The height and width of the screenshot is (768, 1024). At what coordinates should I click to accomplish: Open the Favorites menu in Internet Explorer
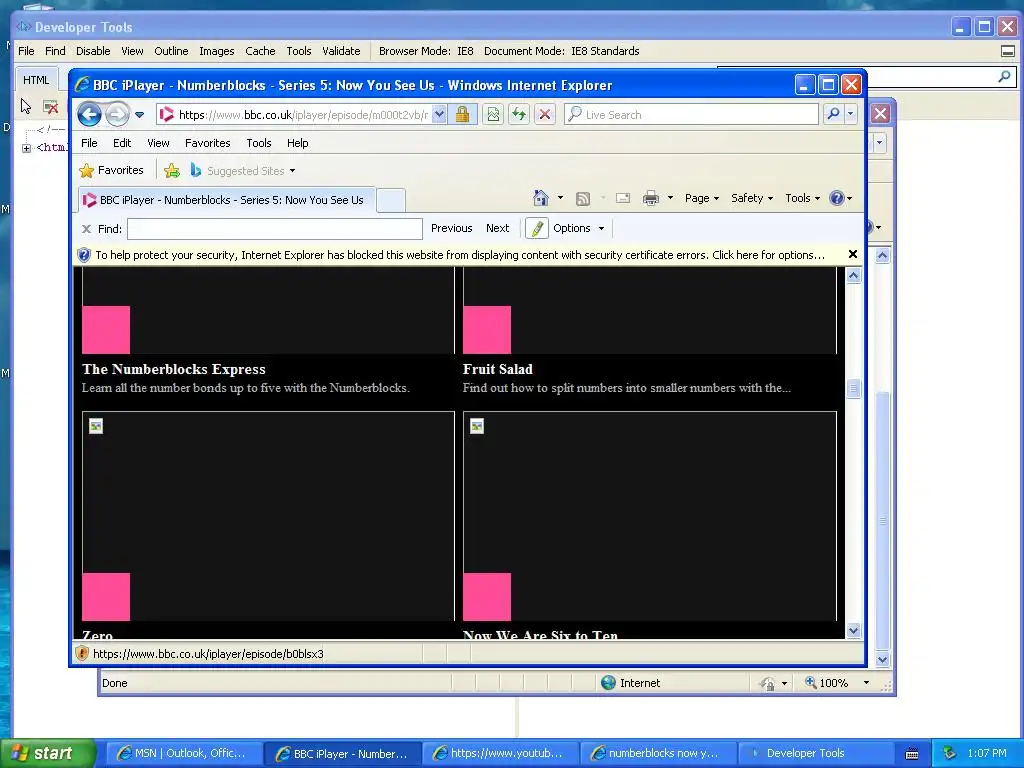pyautogui.click(x=208, y=143)
